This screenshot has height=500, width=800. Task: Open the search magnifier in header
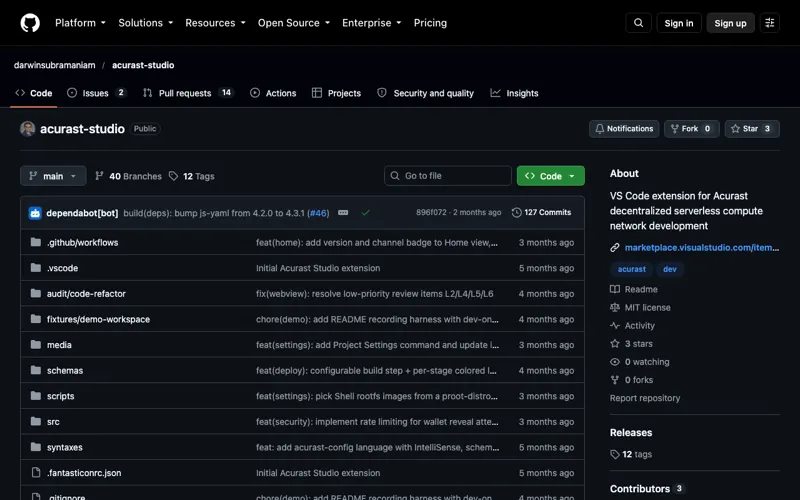pyautogui.click(x=638, y=23)
